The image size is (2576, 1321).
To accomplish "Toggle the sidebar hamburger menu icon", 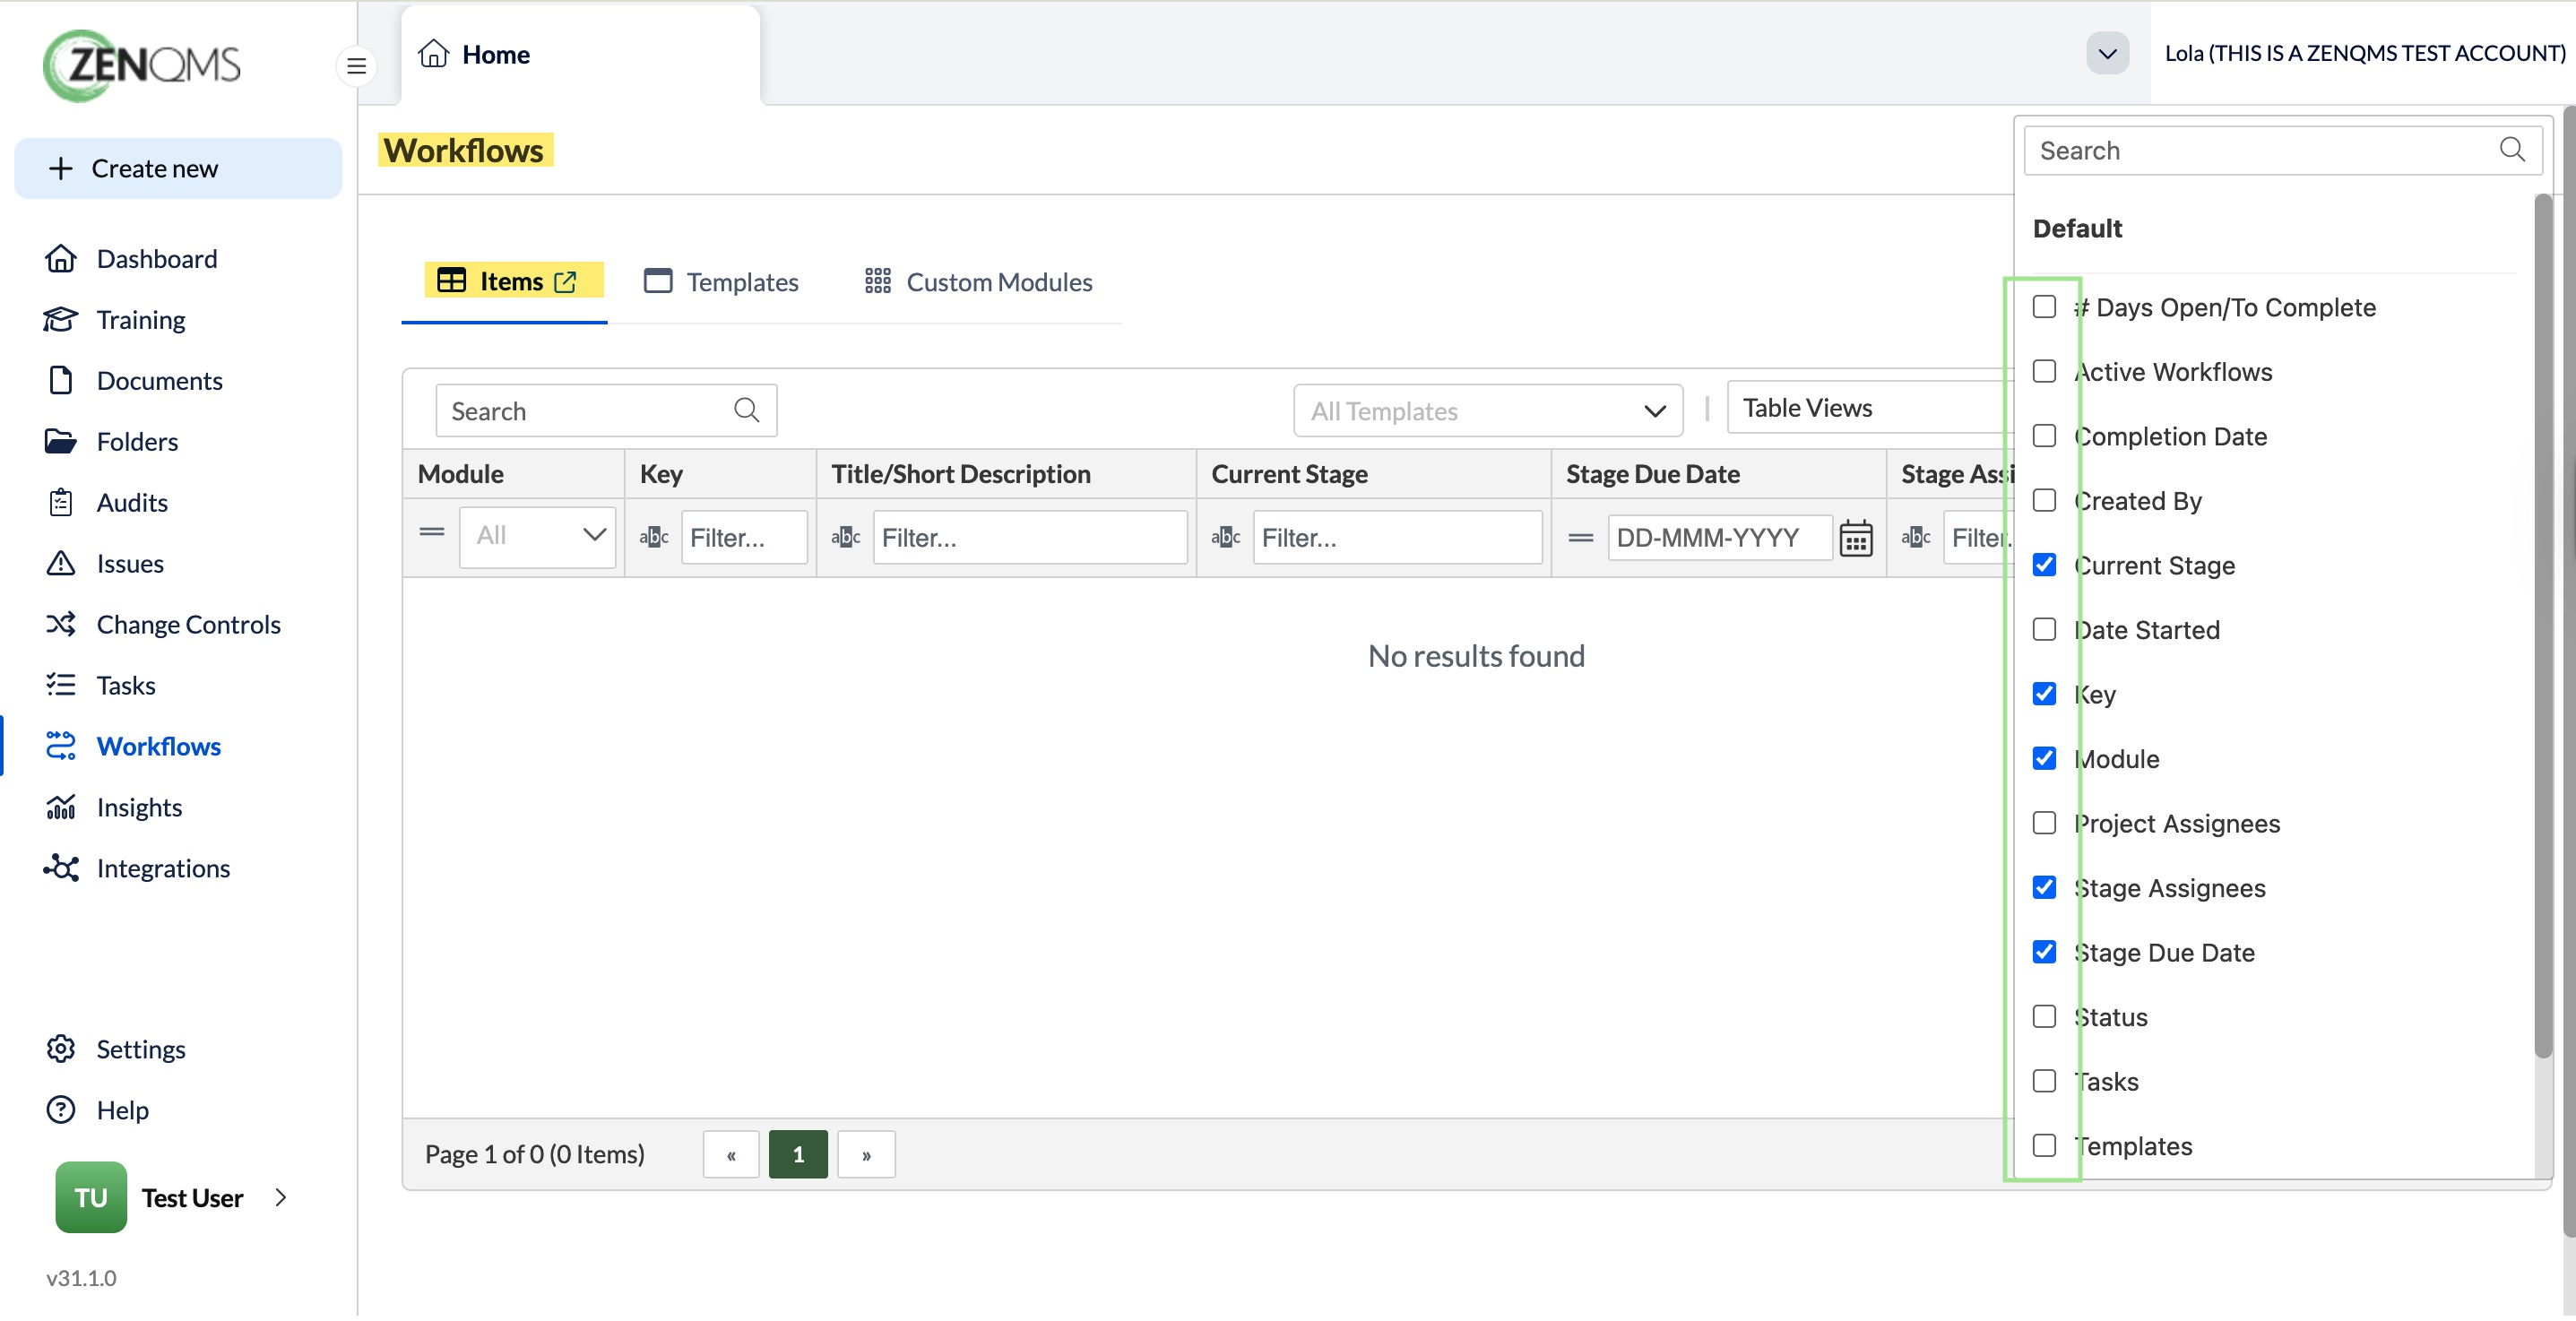I will (356, 66).
